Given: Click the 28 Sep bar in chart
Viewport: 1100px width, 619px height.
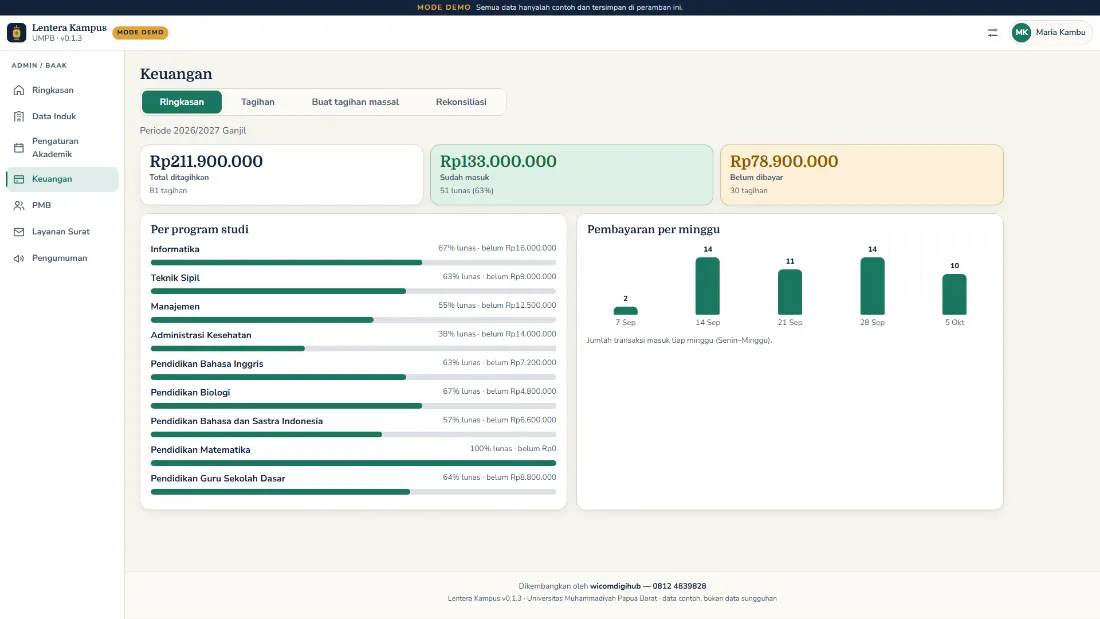Looking at the screenshot, I should tap(872, 286).
